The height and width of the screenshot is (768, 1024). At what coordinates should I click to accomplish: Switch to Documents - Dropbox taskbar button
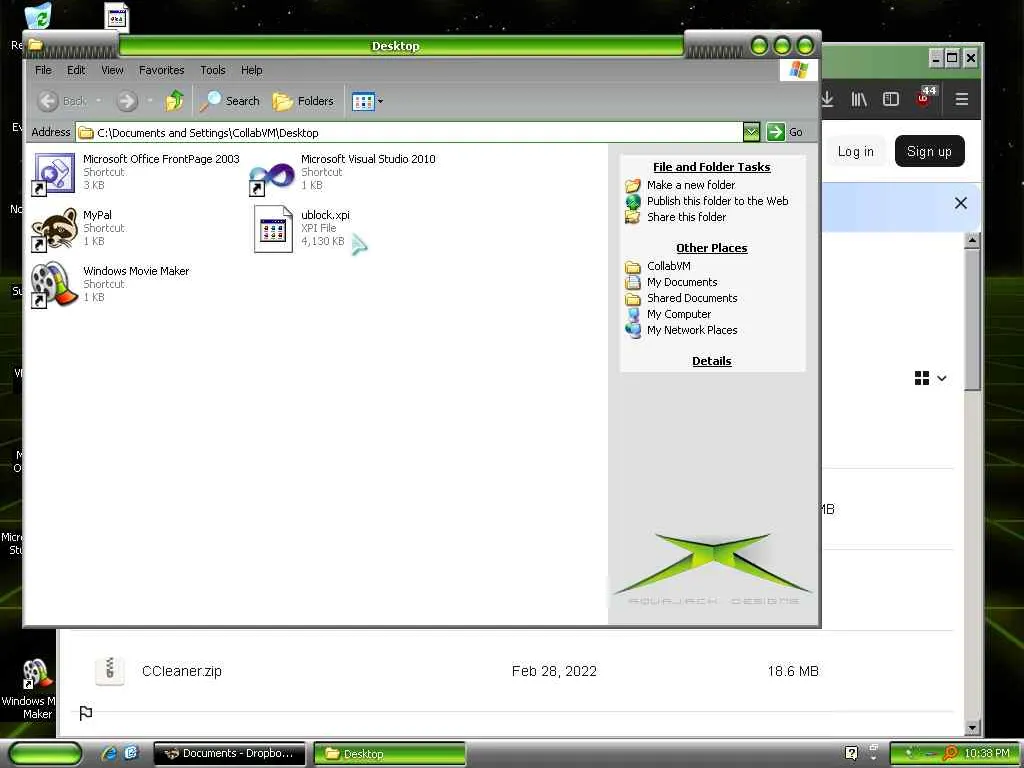tap(229, 754)
